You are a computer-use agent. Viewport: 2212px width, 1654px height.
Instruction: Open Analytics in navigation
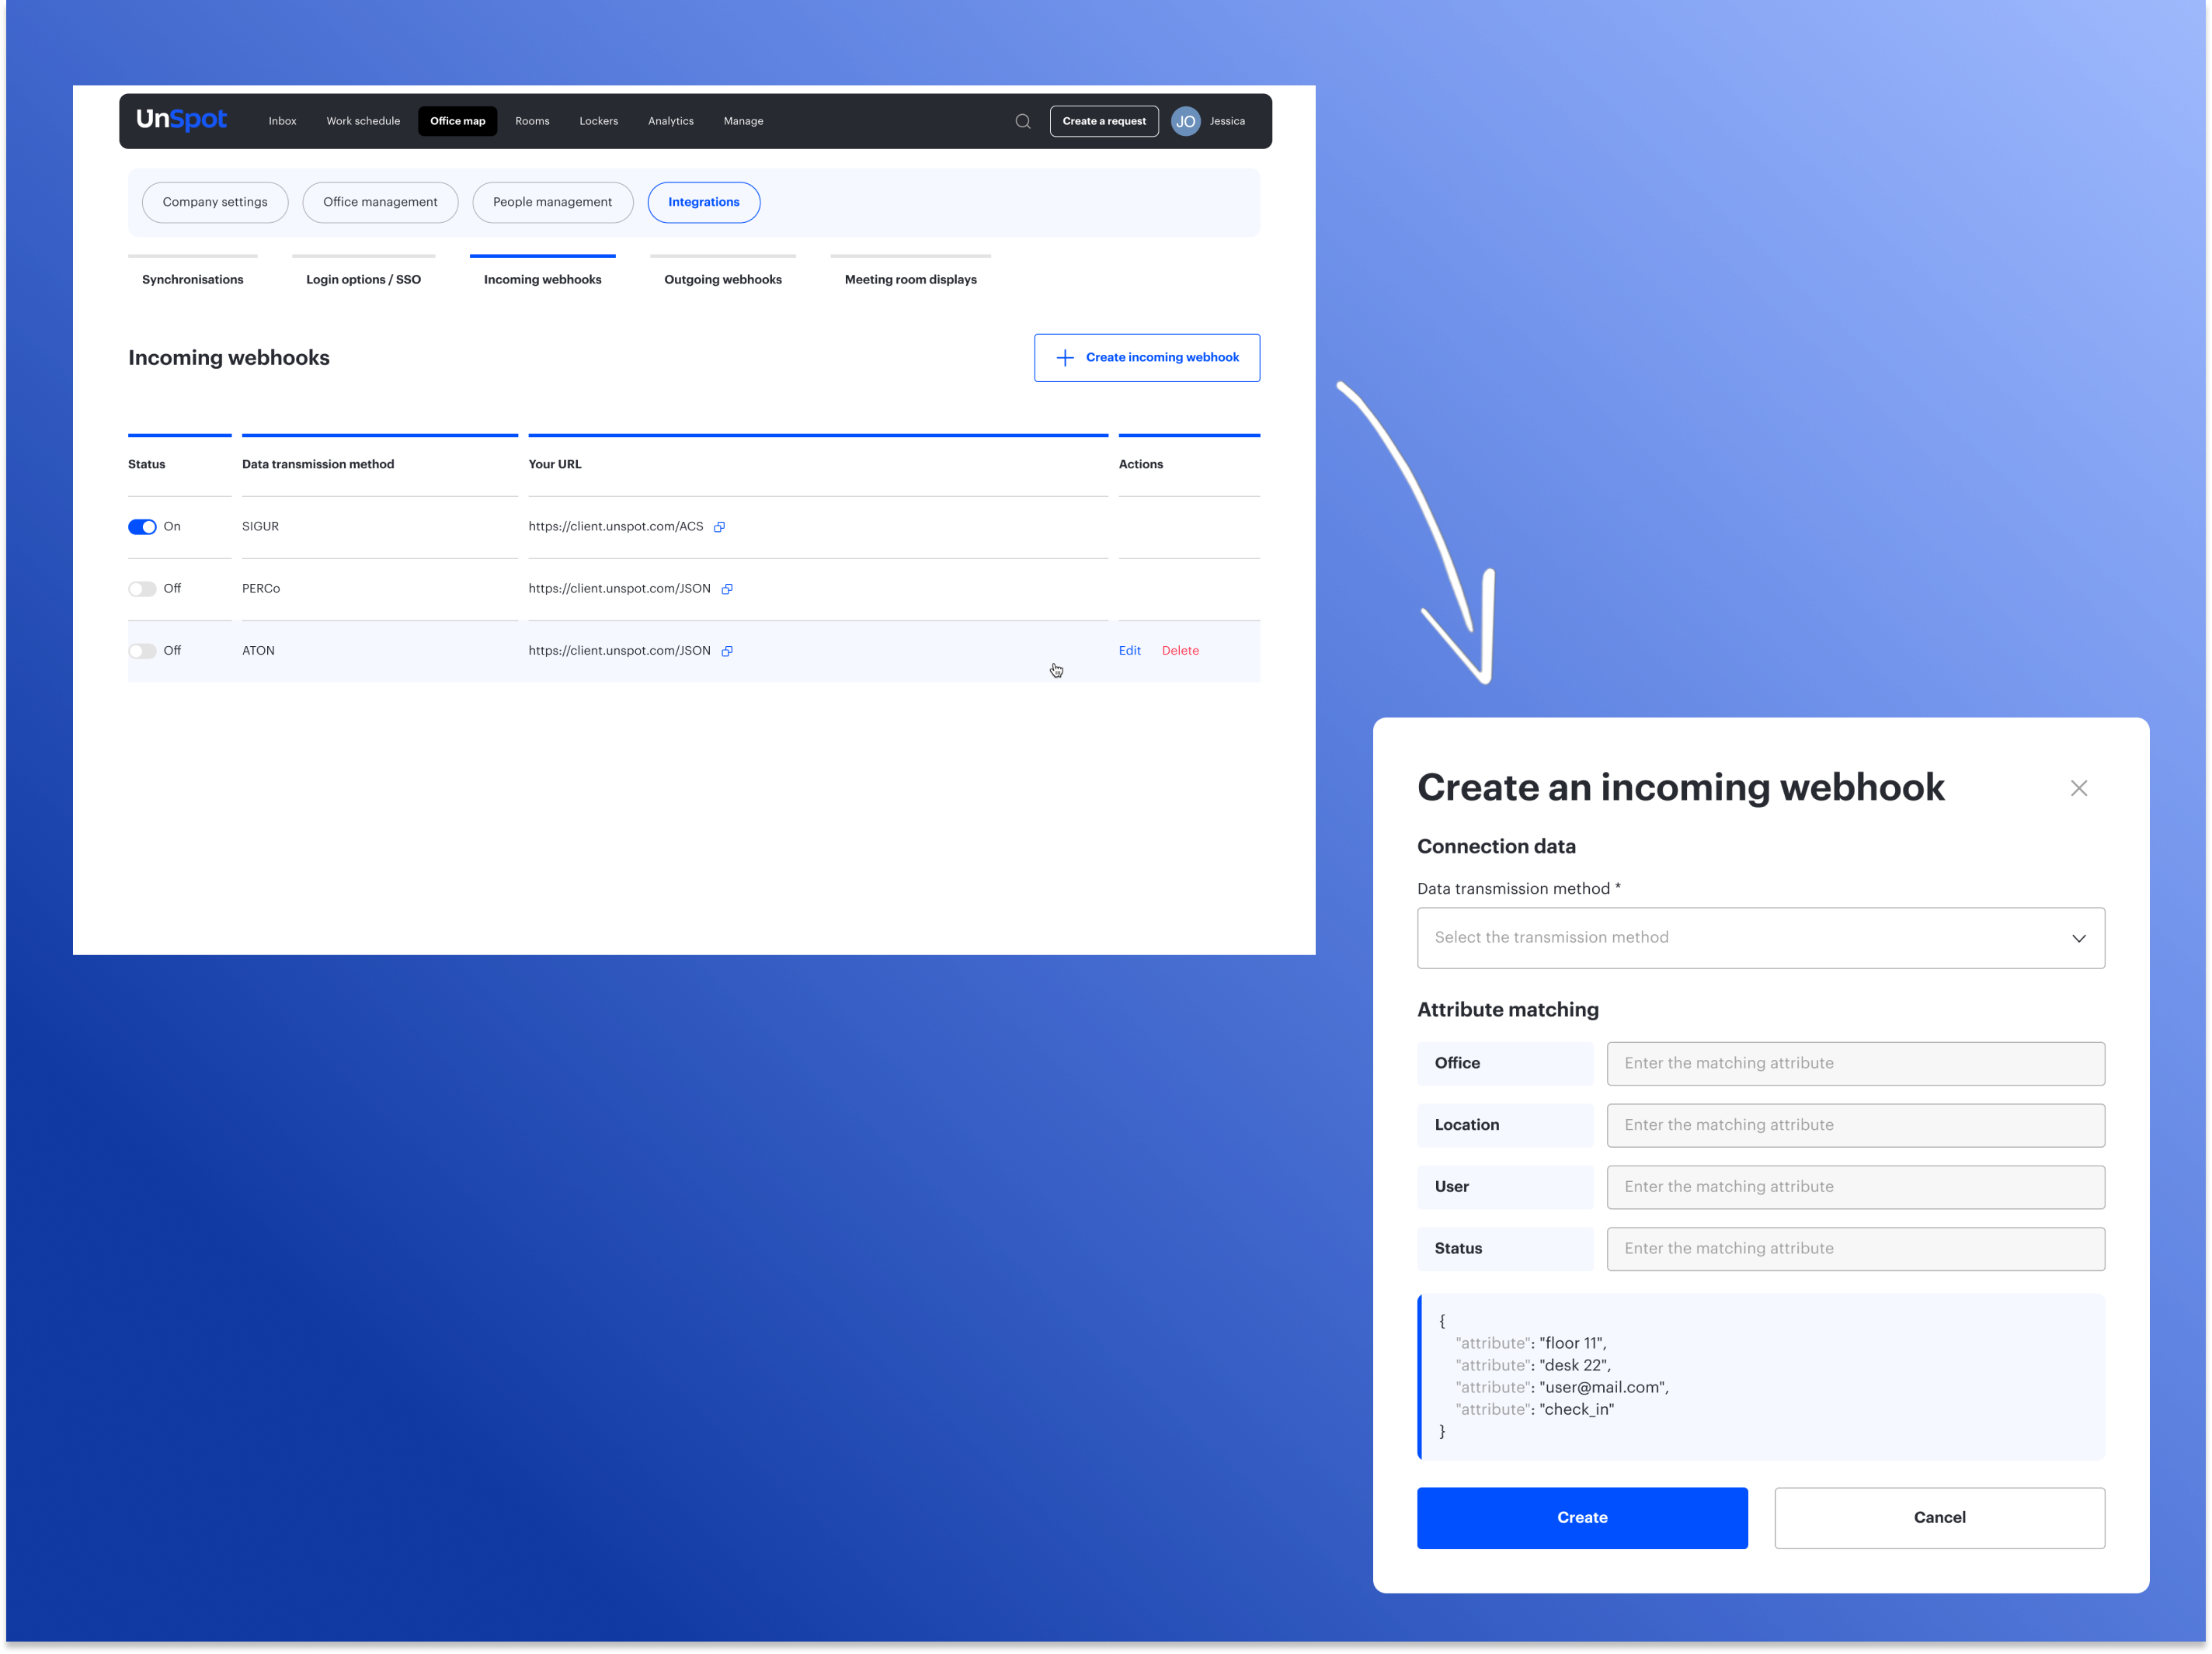tap(670, 121)
